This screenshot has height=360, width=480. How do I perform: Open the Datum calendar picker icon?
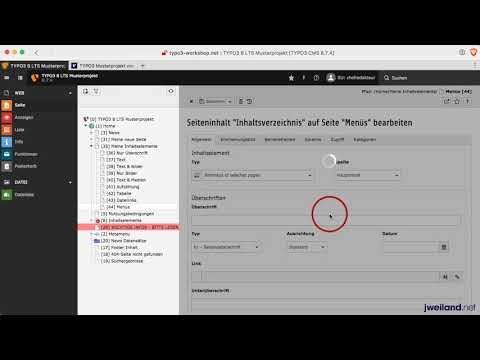[444, 247]
